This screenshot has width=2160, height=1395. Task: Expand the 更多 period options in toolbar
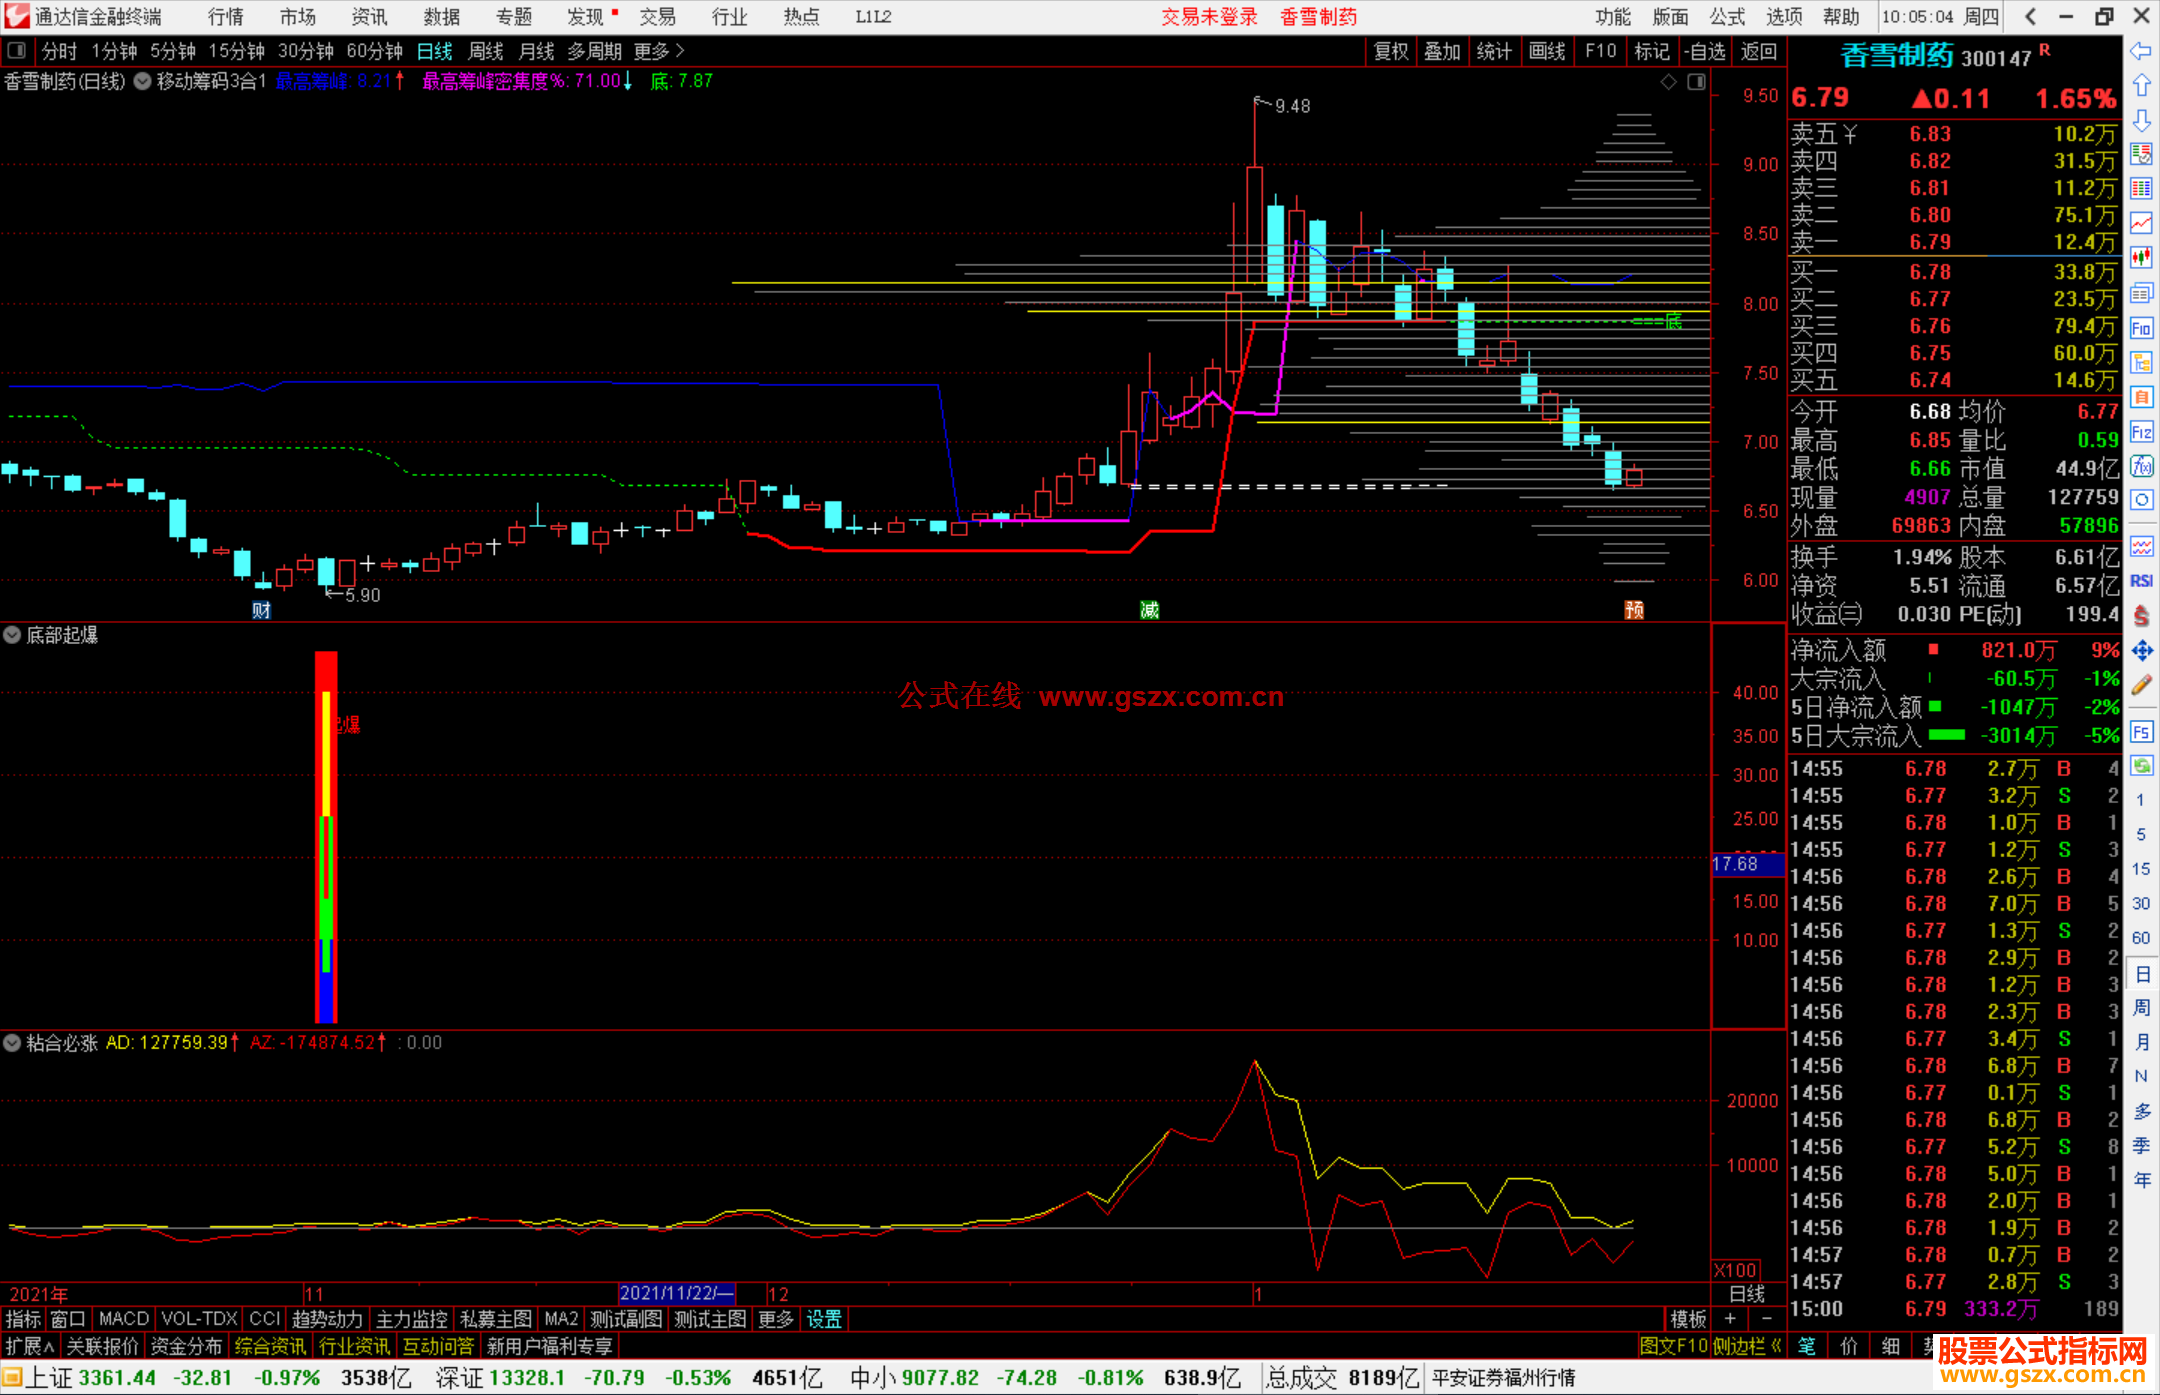(658, 51)
